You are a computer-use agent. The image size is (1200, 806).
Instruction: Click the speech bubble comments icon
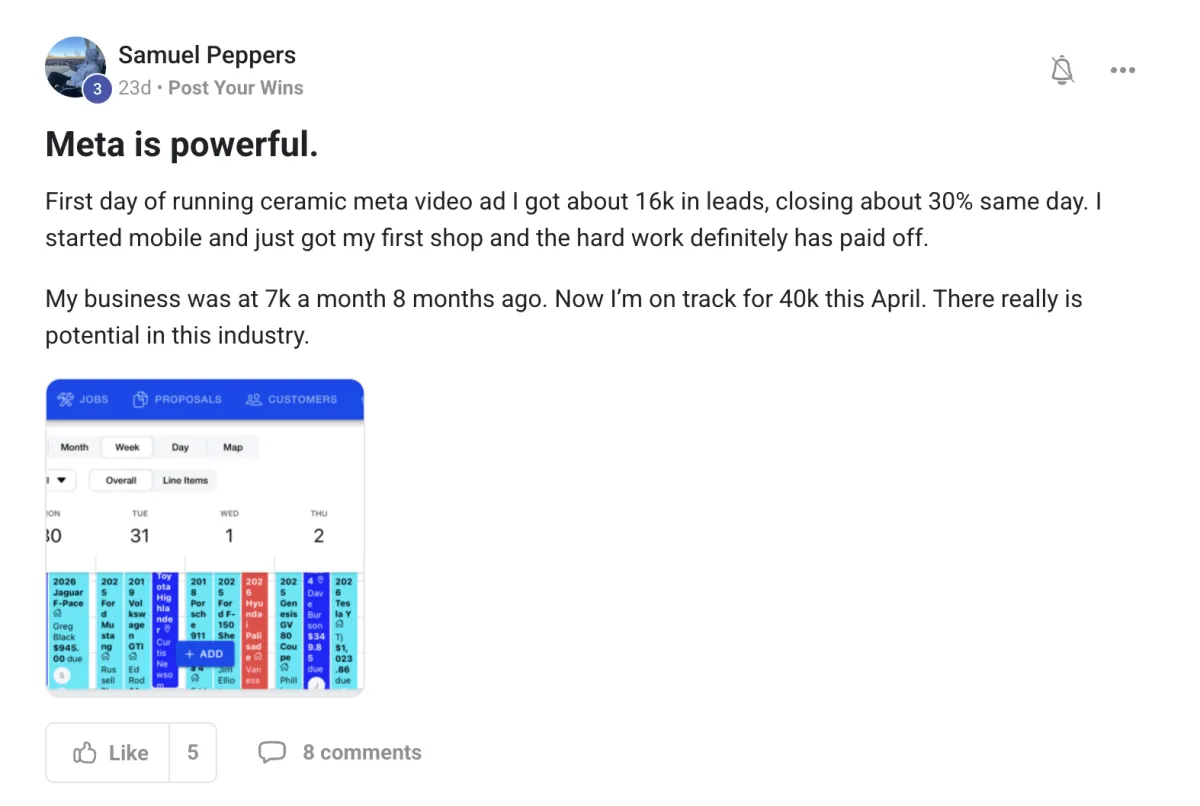point(272,752)
